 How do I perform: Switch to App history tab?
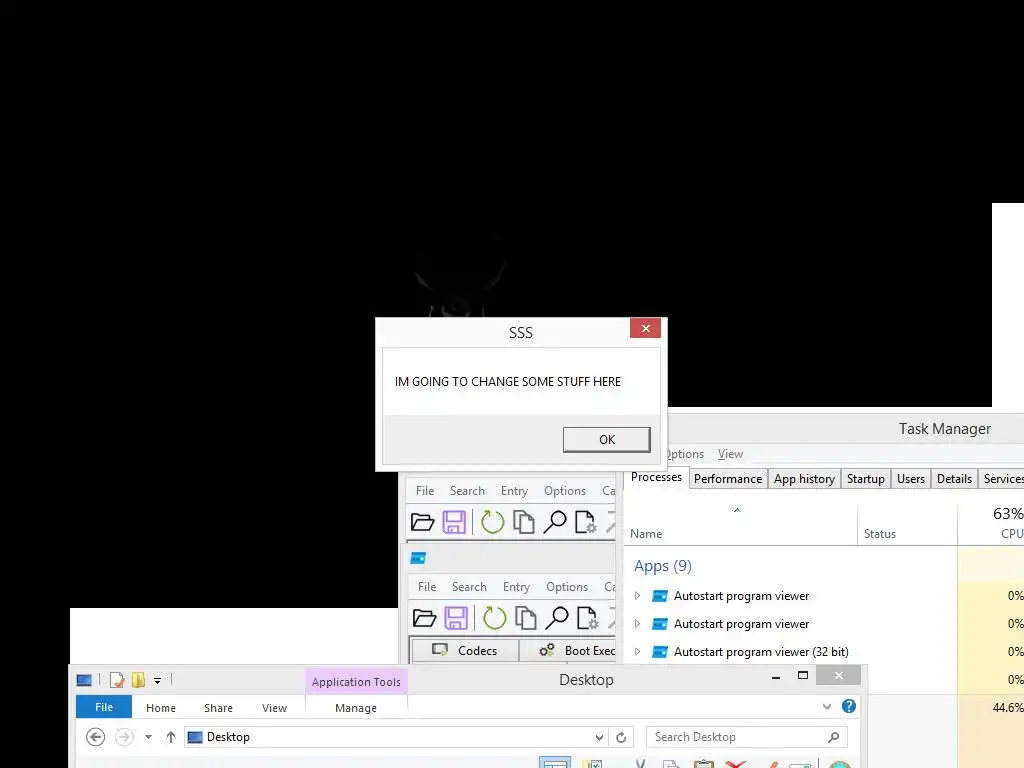point(804,479)
